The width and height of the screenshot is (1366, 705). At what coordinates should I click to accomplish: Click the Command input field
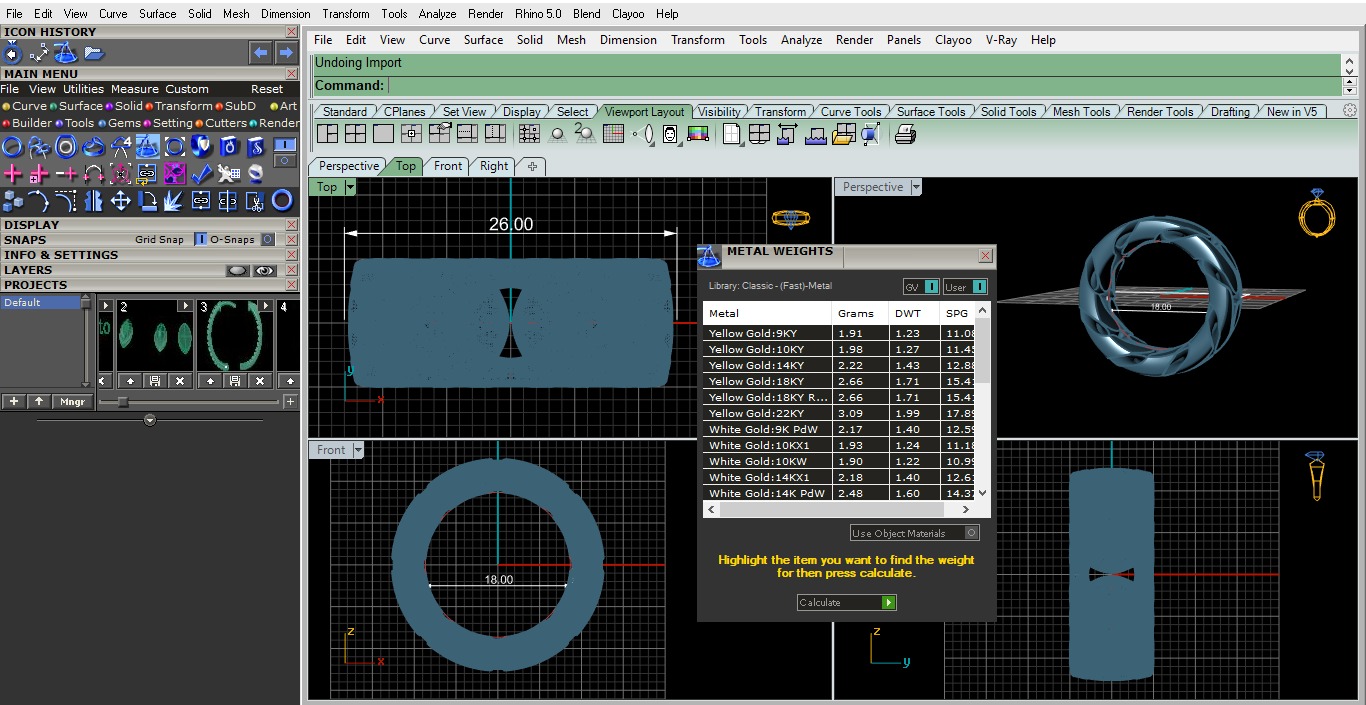[863, 86]
